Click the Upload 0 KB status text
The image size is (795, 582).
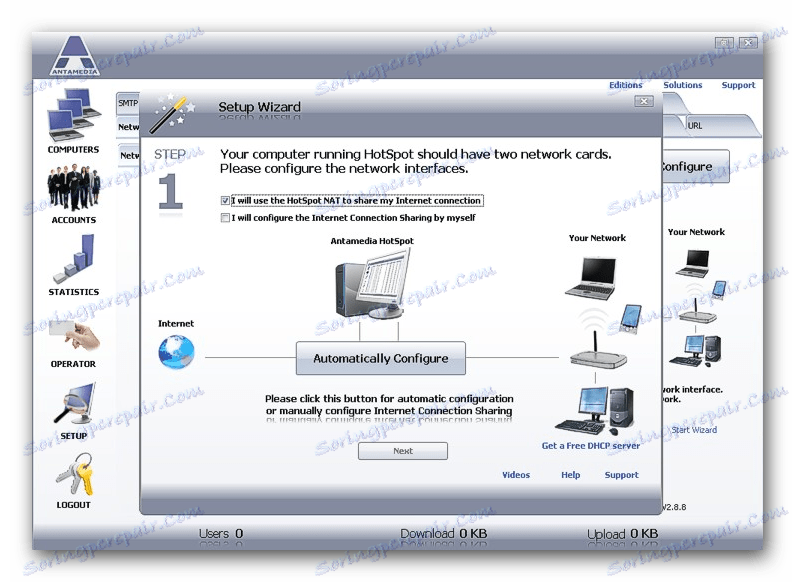coord(623,534)
